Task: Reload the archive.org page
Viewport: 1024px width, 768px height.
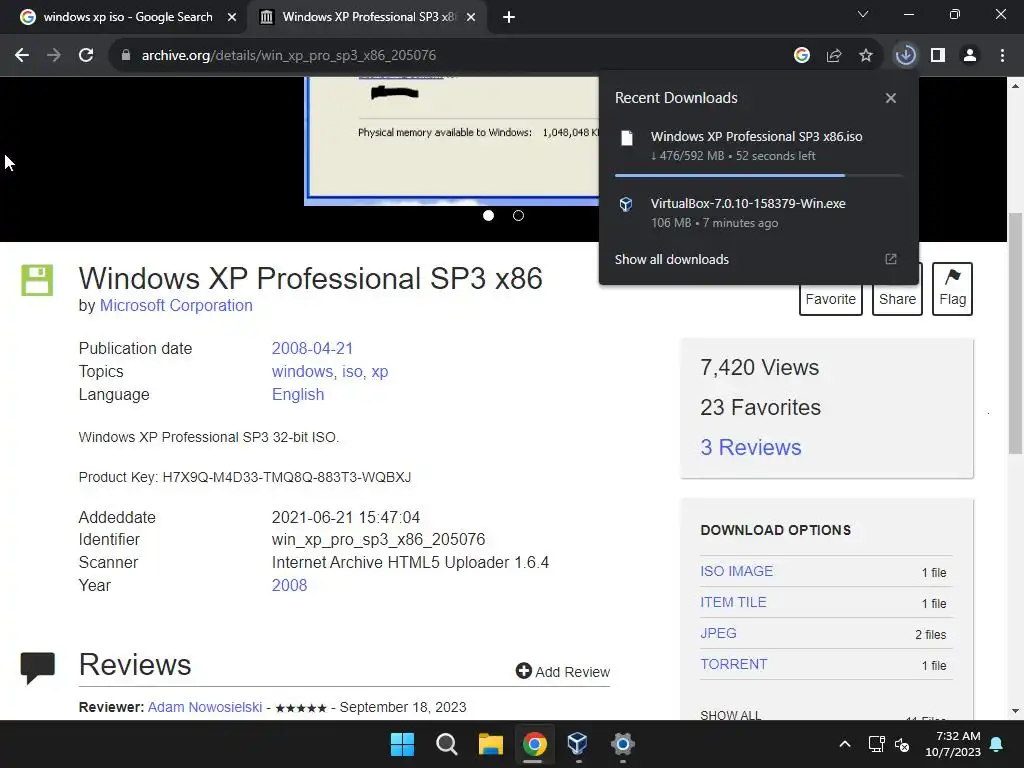Action: pyautogui.click(x=86, y=56)
